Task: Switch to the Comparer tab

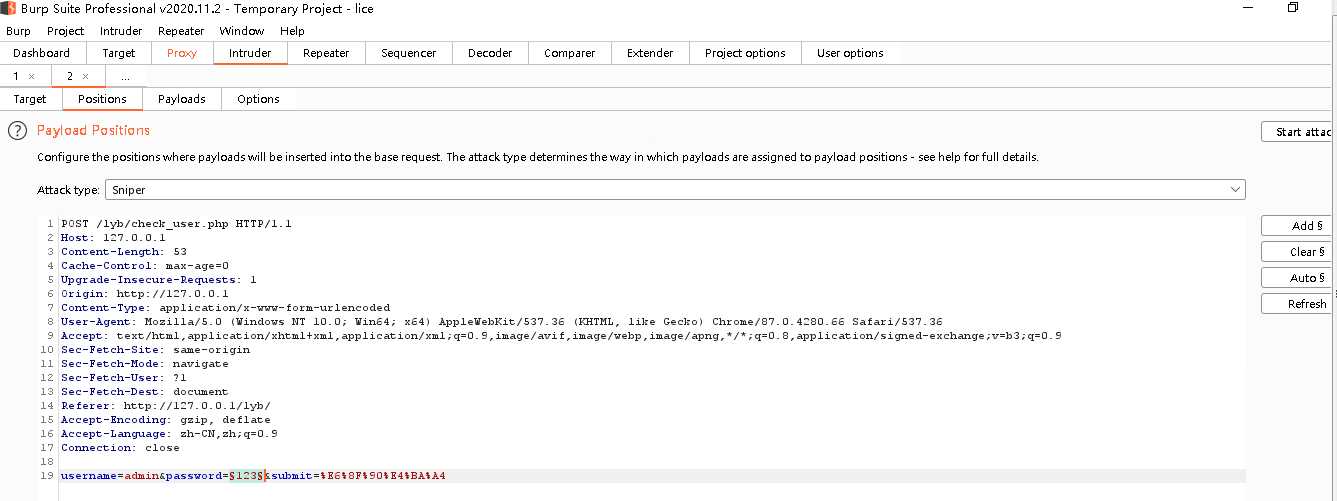Action: 570,53
